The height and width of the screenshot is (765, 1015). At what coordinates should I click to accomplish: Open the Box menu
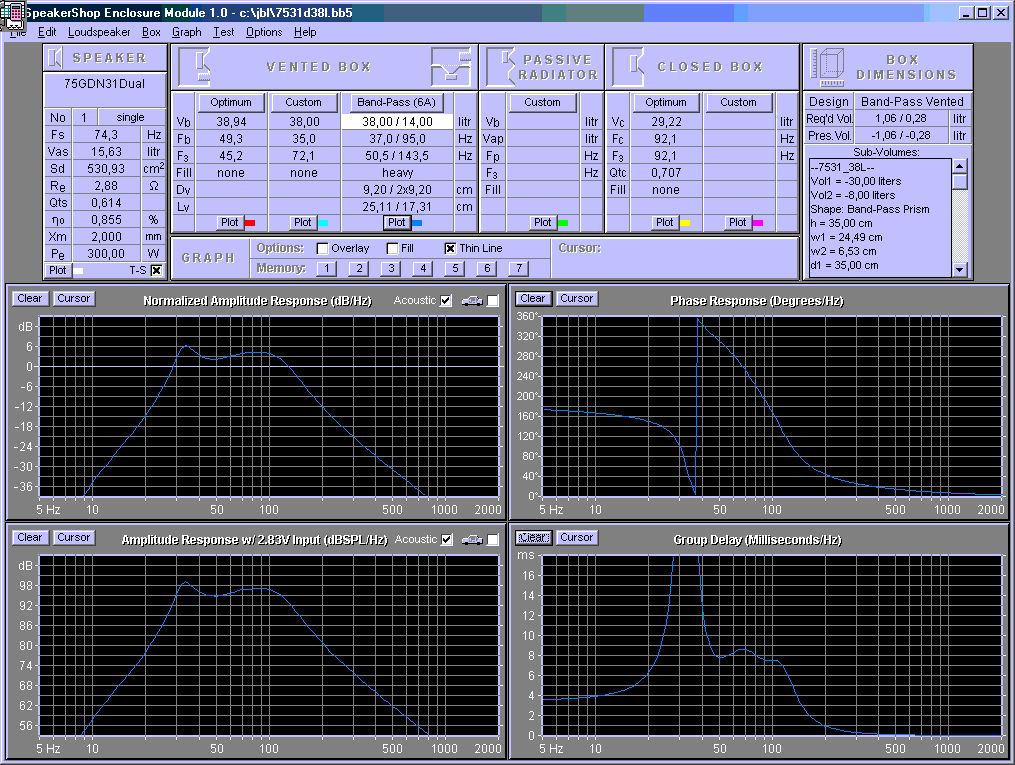click(x=151, y=32)
